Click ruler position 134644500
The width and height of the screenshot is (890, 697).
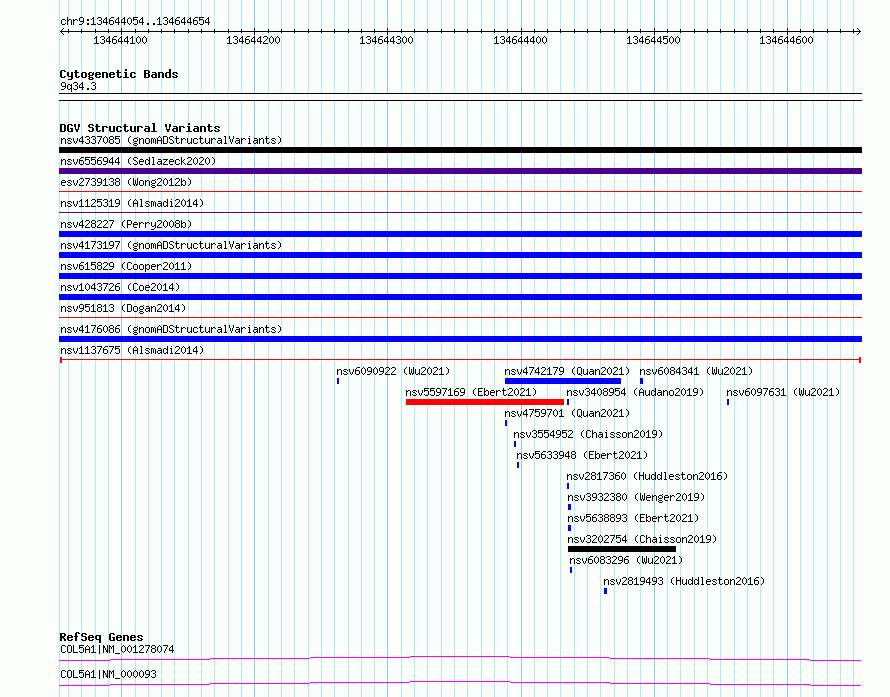(653, 40)
